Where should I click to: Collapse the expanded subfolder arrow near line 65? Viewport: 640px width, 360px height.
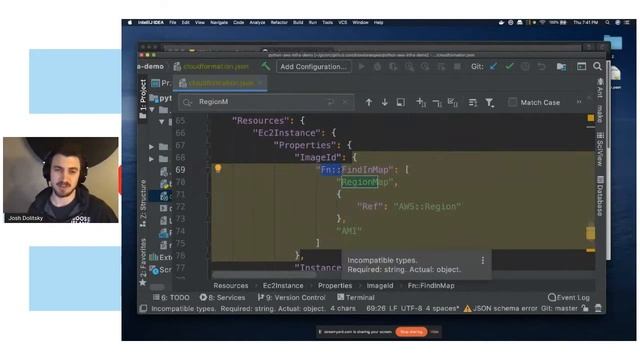coord(162,122)
